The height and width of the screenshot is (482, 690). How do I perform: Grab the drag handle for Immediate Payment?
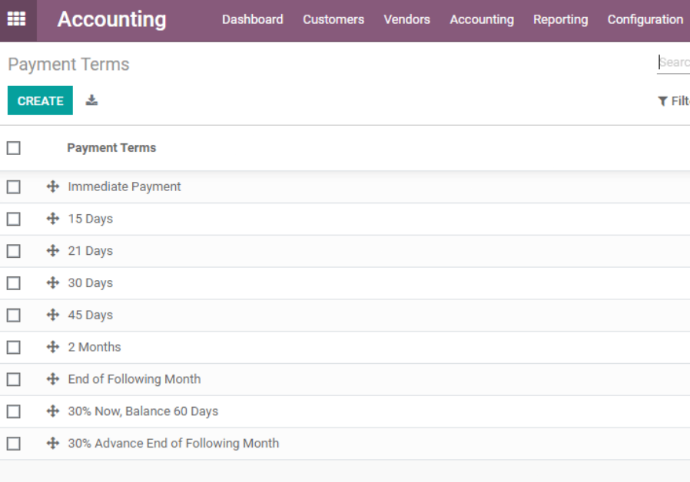(53, 186)
